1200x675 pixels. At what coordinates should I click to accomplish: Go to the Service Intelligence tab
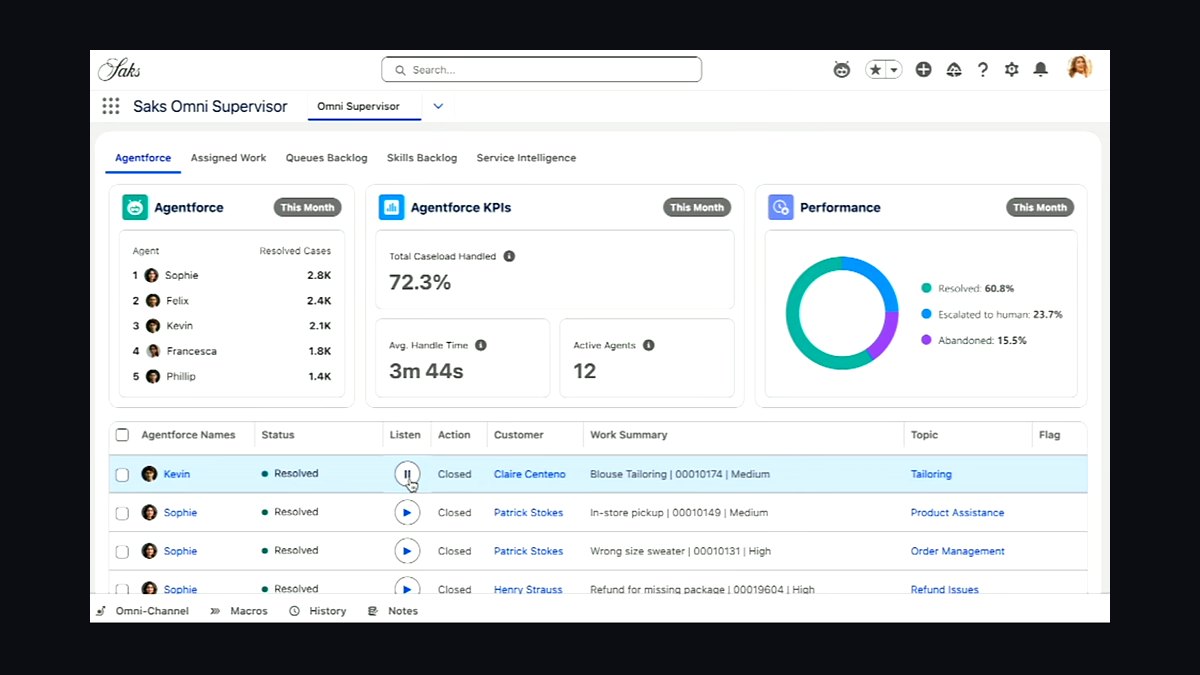(526, 158)
